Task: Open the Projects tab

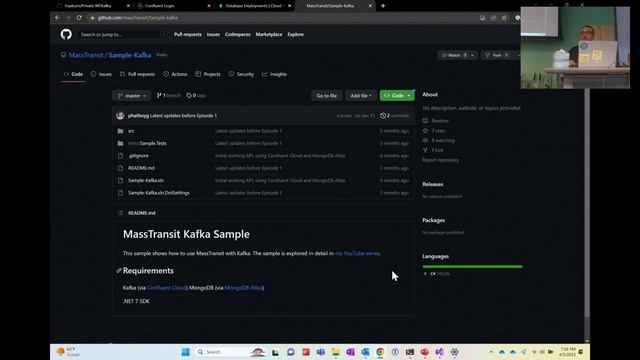Action: point(208,74)
